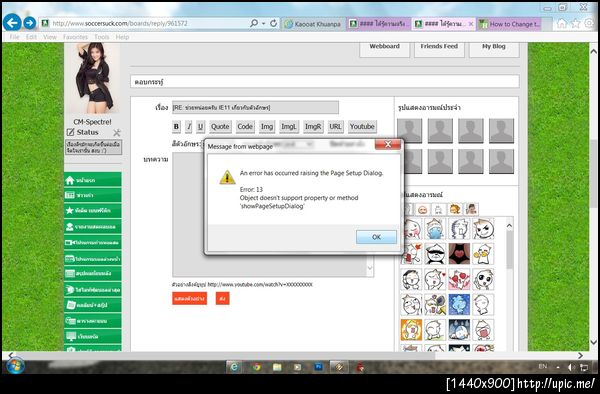Click the crossed tools icon beside Status
This screenshot has width=600, height=394.
(117, 133)
